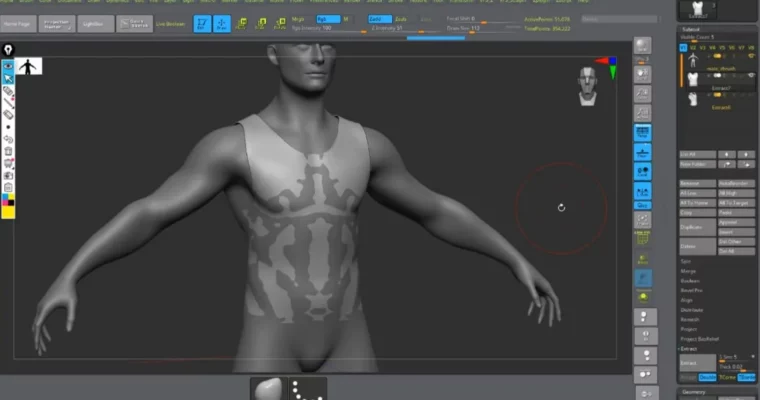Viewport: 760px width, 400px height.
Task: Expand the Boolean section
Action: pos(690,281)
